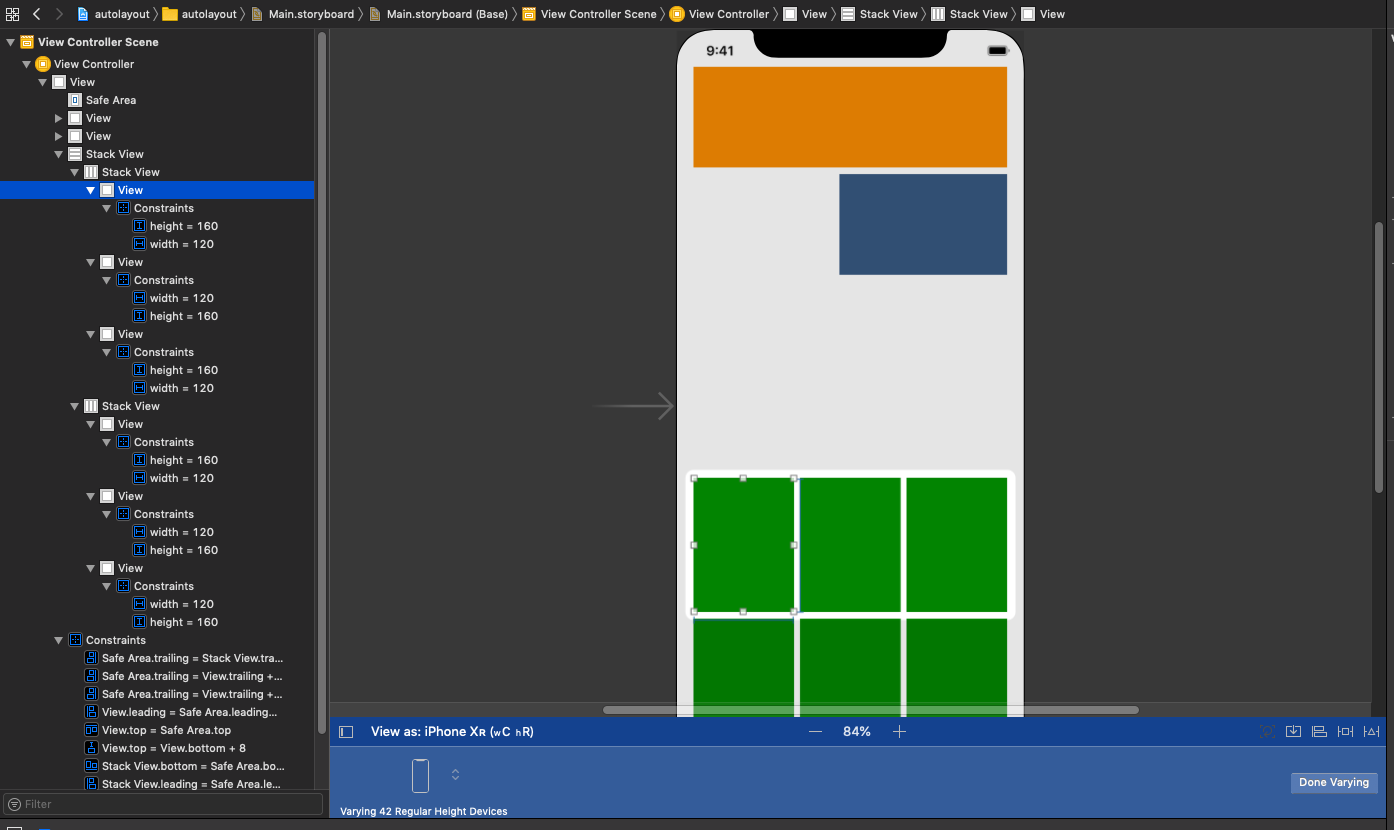Image resolution: width=1394 pixels, height=830 pixels.
Task: Click the 84% zoom level
Action: (857, 732)
